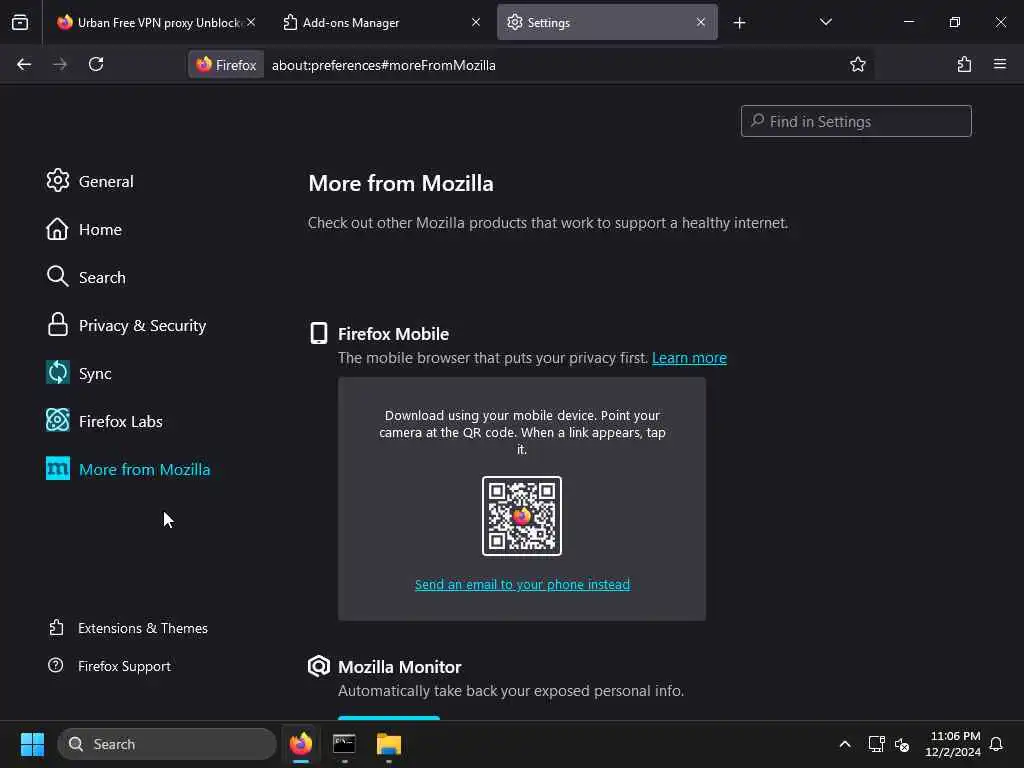Click the Home house icon
This screenshot has width=1024, height=768.
[57, 229]
